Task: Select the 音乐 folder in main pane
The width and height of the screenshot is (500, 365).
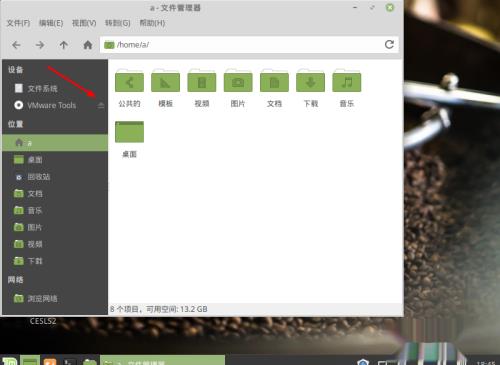Action: [347, 81]
